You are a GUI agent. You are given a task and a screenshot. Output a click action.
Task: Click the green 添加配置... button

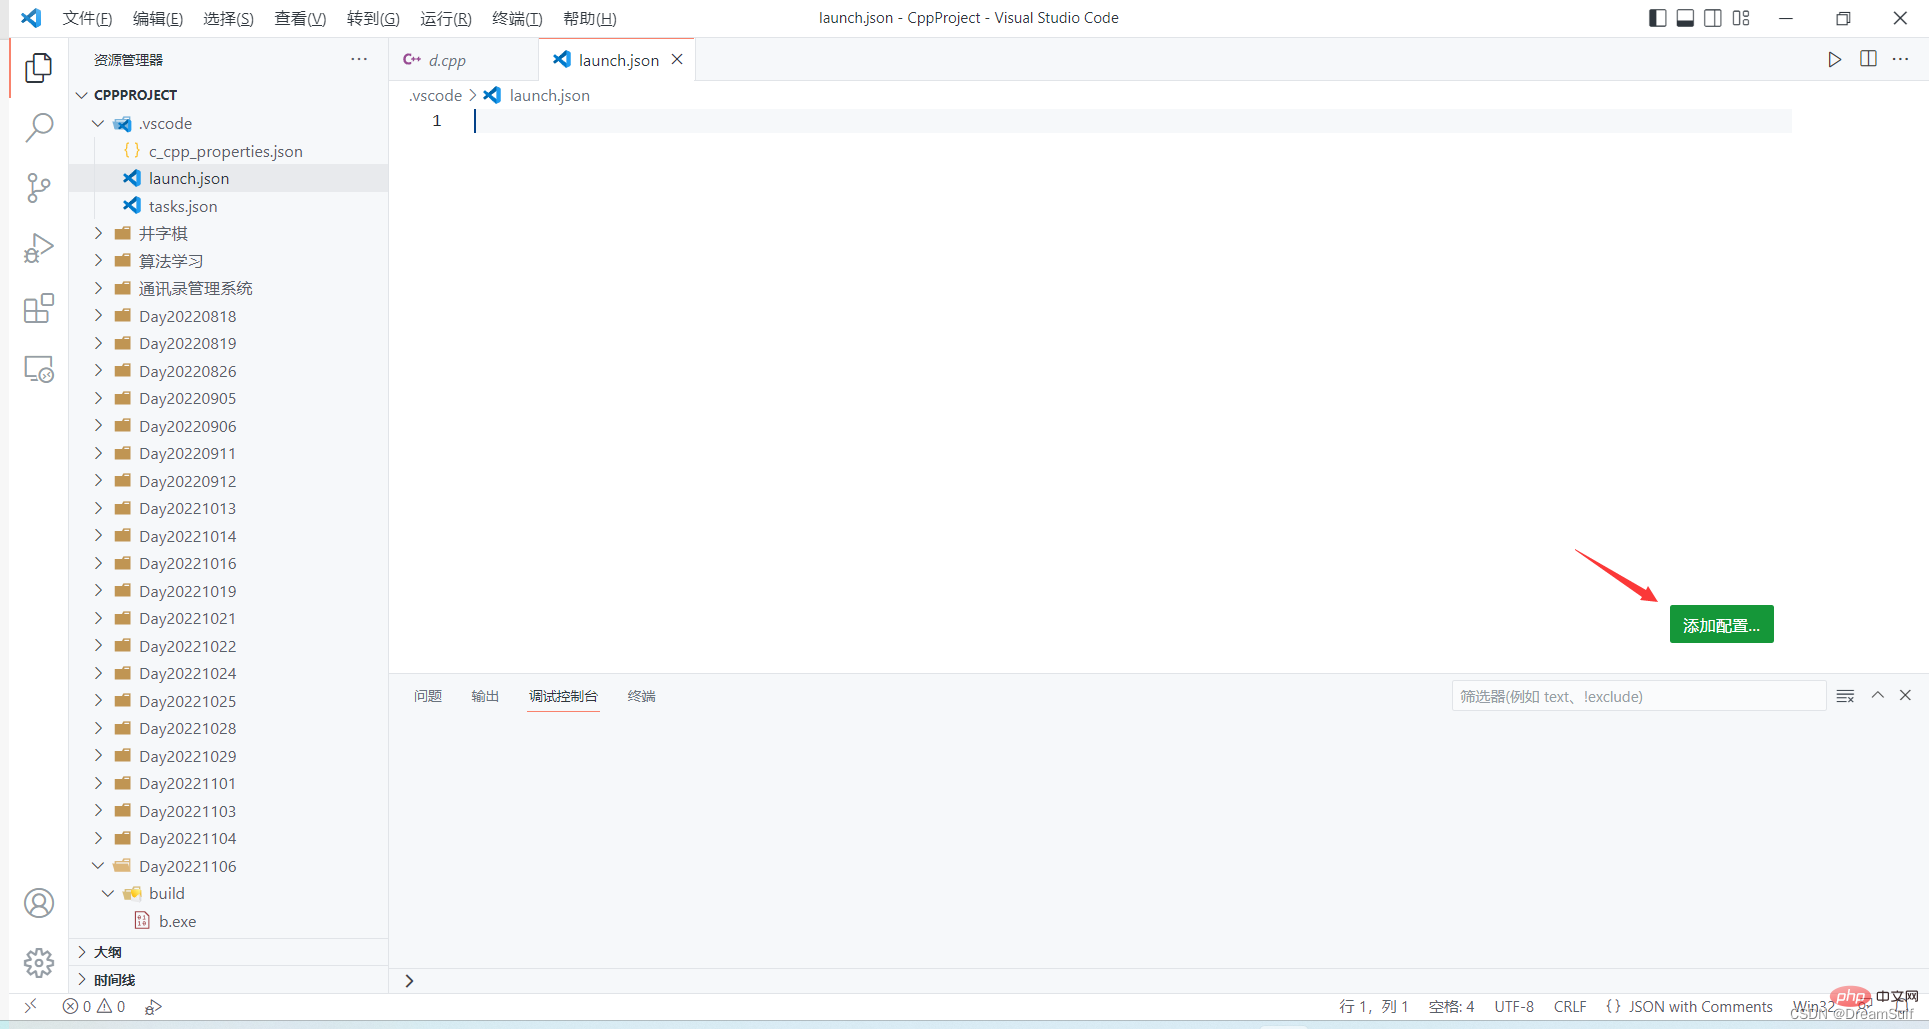pos(1720,625)
